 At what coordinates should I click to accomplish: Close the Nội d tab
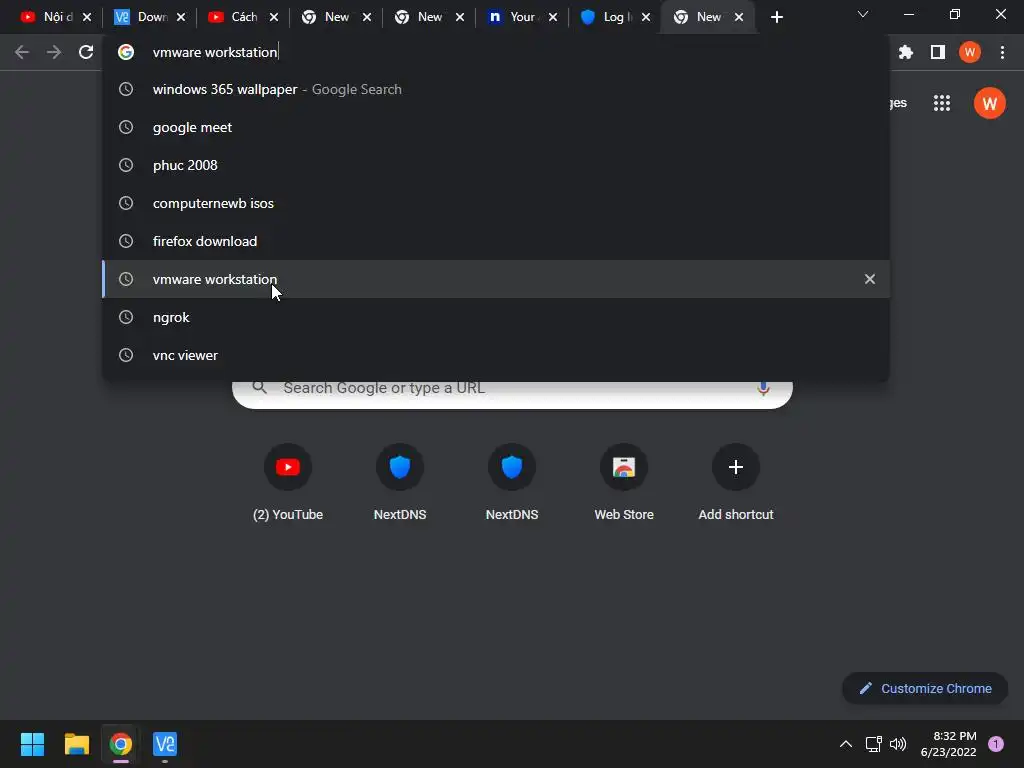pyautogui.click(x=87, y=17)
